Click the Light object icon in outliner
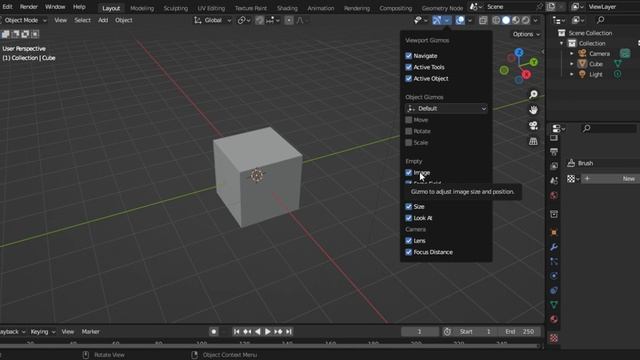The width and height of the screenshot is (640, 360). point(582,74)
